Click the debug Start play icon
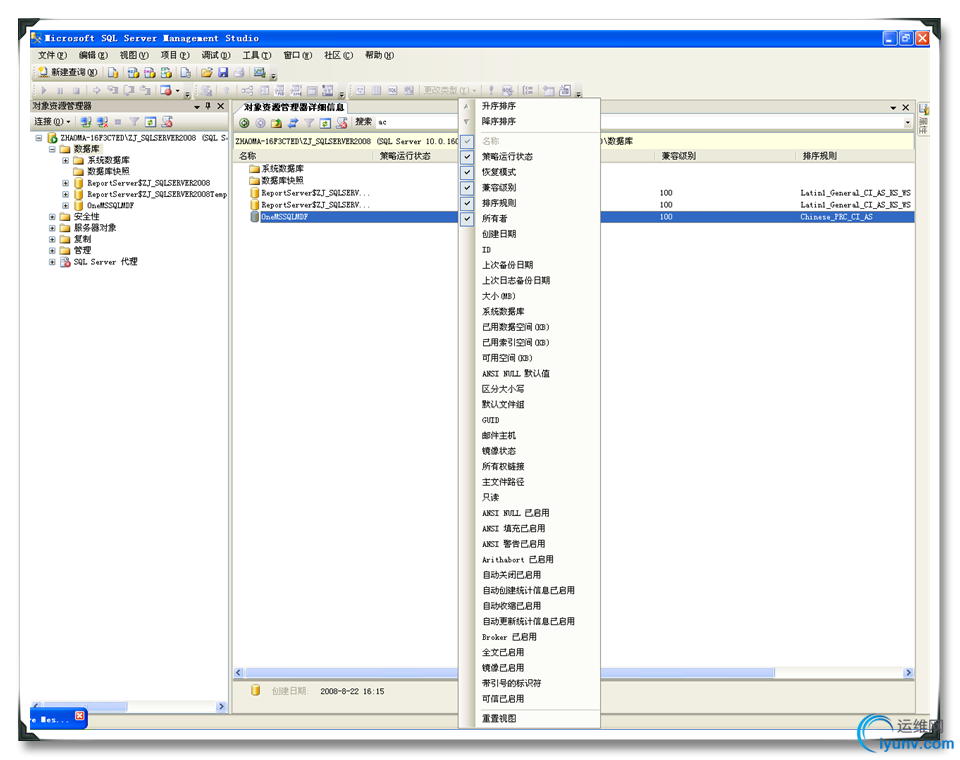The image size is (960, 760). tap(44, 90)
